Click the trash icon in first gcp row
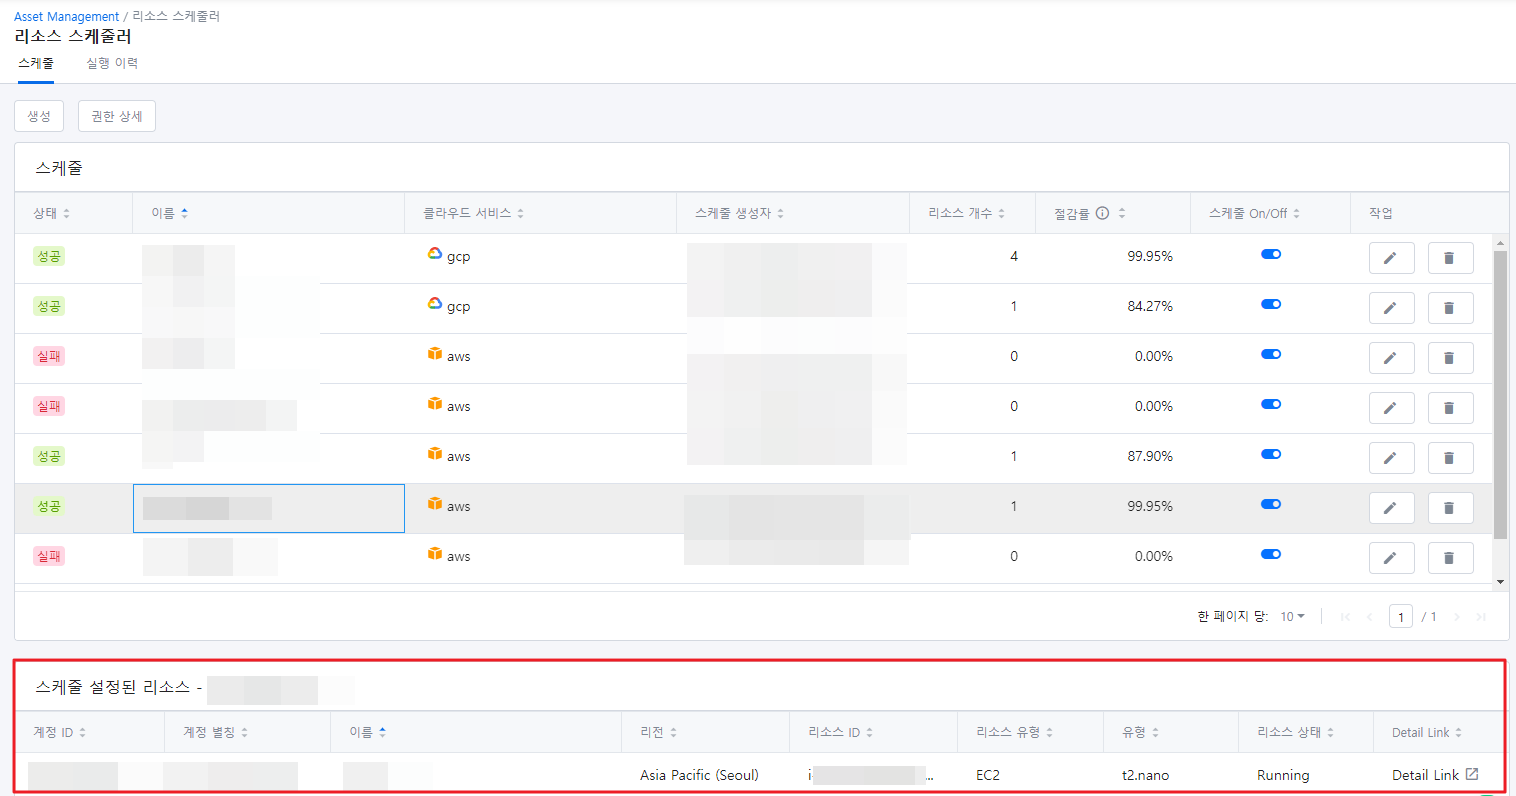Image resolution: width=1516 pixels, height=796 pixels. point(1450,258)
